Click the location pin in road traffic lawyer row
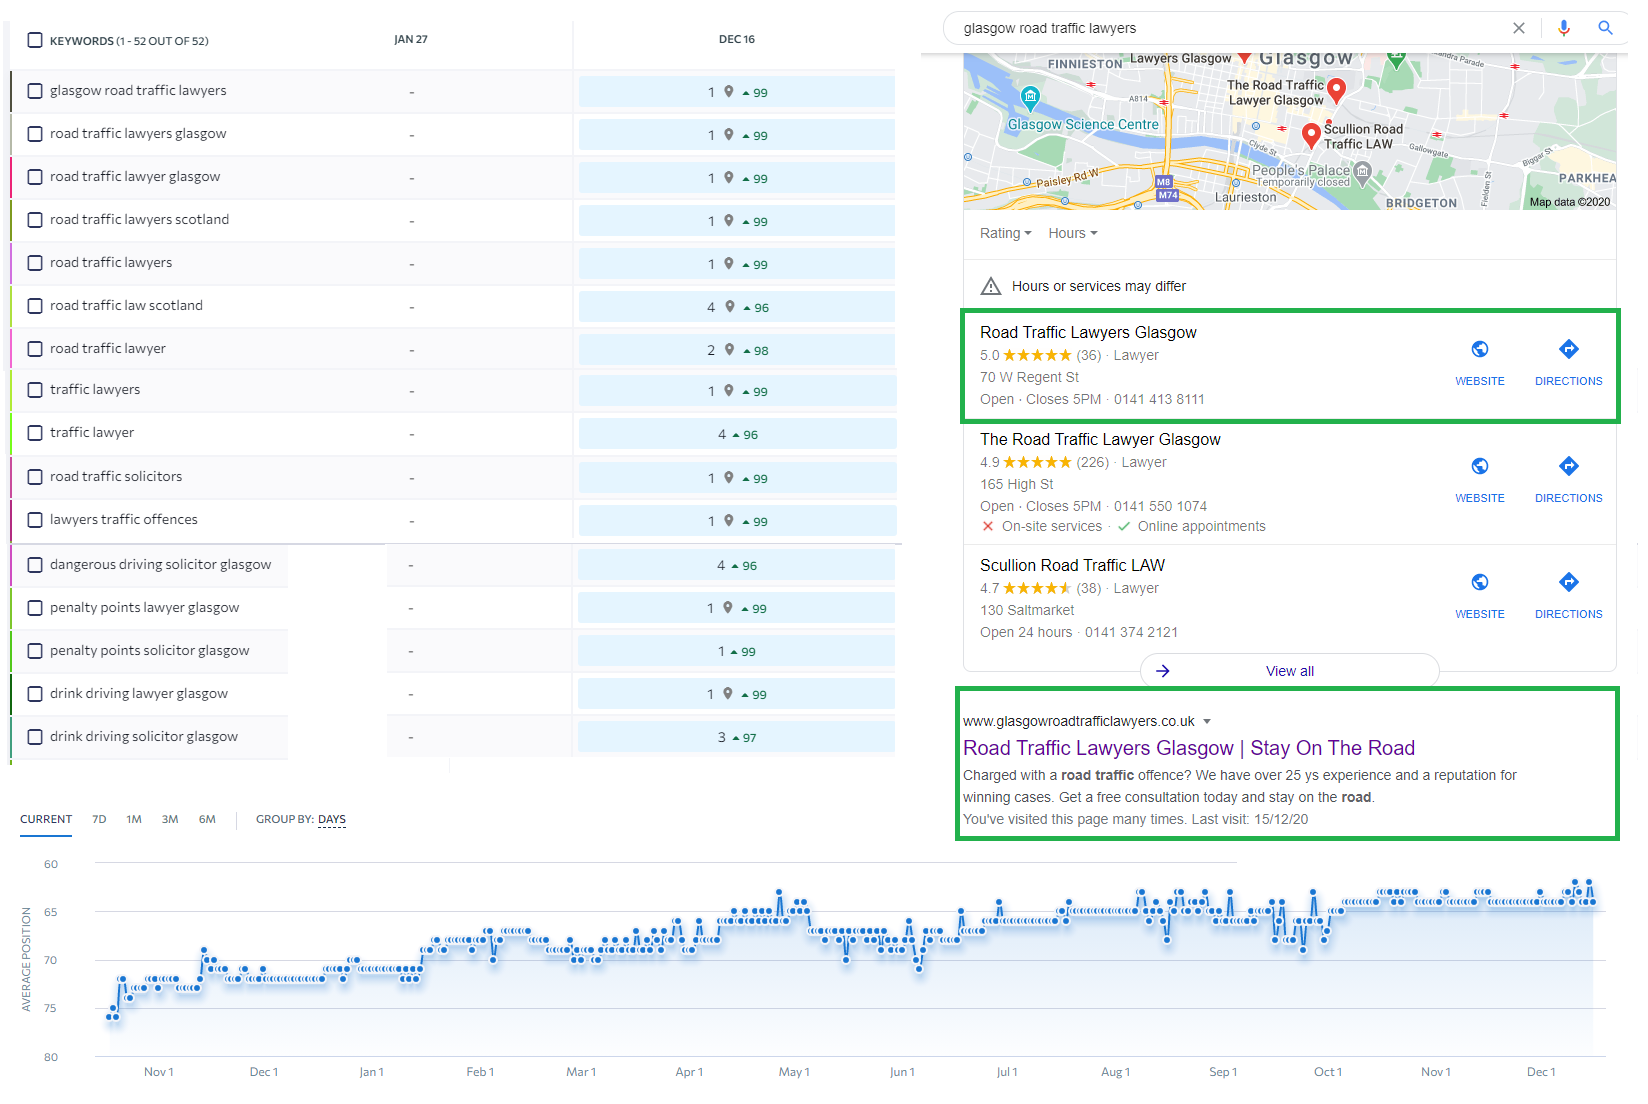This screenshot has height=1104, width=1648. [x=730, y=350]
